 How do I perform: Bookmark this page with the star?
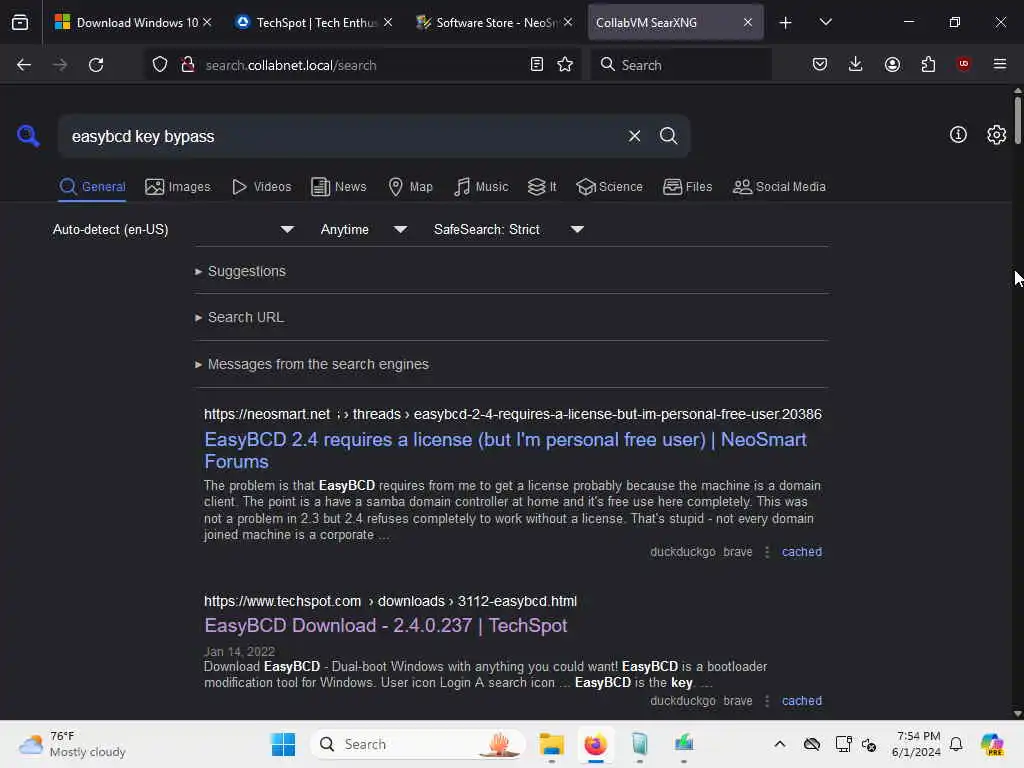565,65
